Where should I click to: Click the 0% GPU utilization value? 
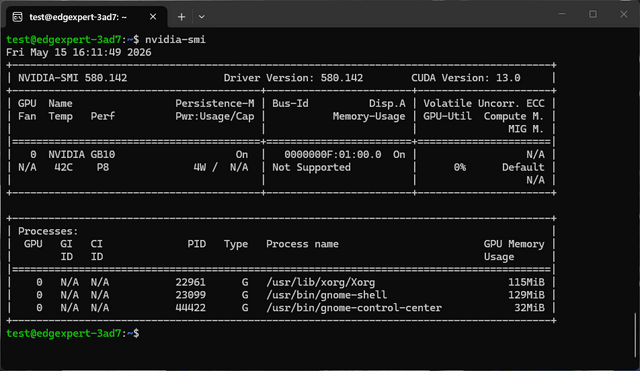click(x=460, y=167)
